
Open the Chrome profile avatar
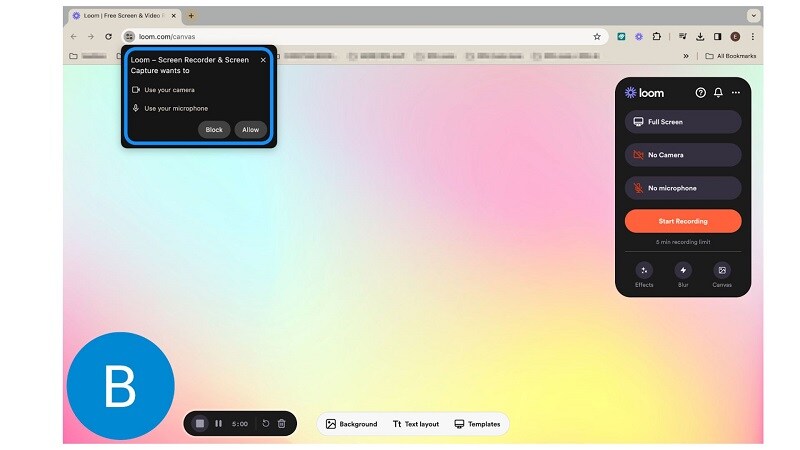(735, 37)
